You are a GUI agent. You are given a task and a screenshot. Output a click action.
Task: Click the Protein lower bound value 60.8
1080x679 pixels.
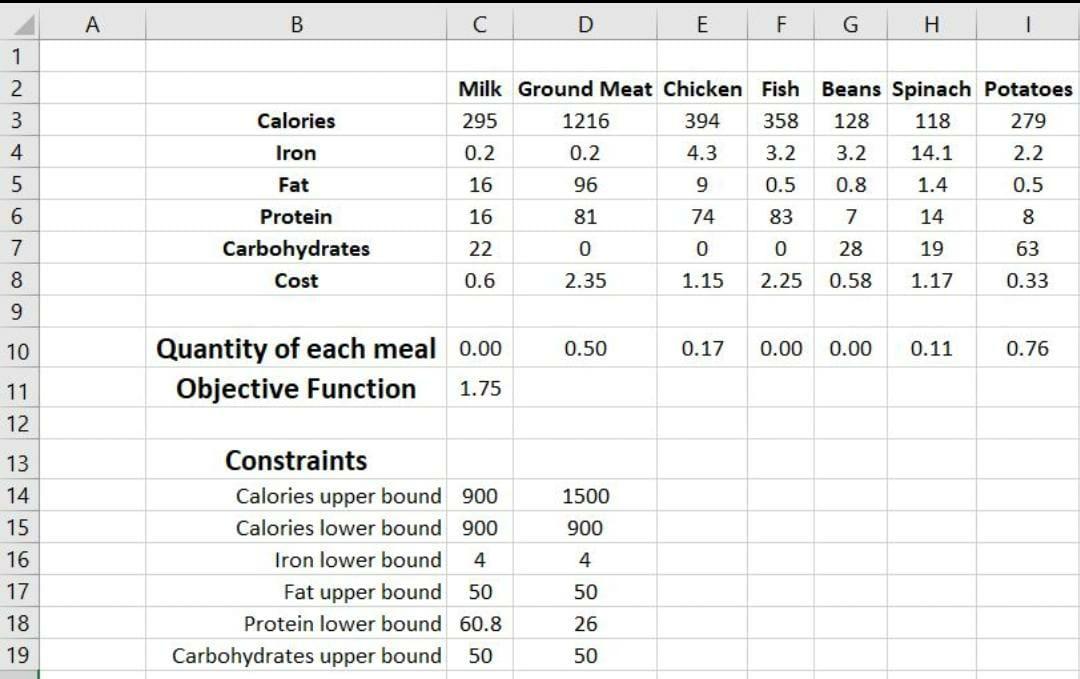480,624
